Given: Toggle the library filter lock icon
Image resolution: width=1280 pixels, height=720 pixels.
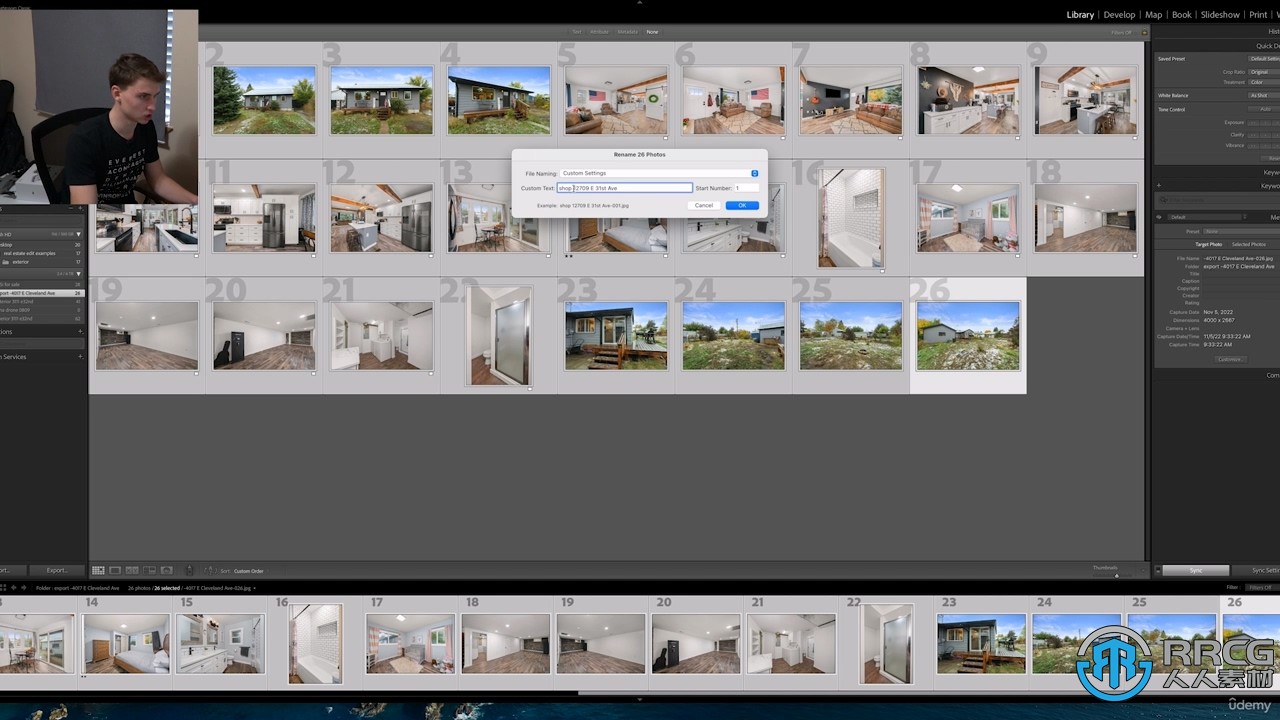Looking at the screenshot, I should click(1145, 32).
